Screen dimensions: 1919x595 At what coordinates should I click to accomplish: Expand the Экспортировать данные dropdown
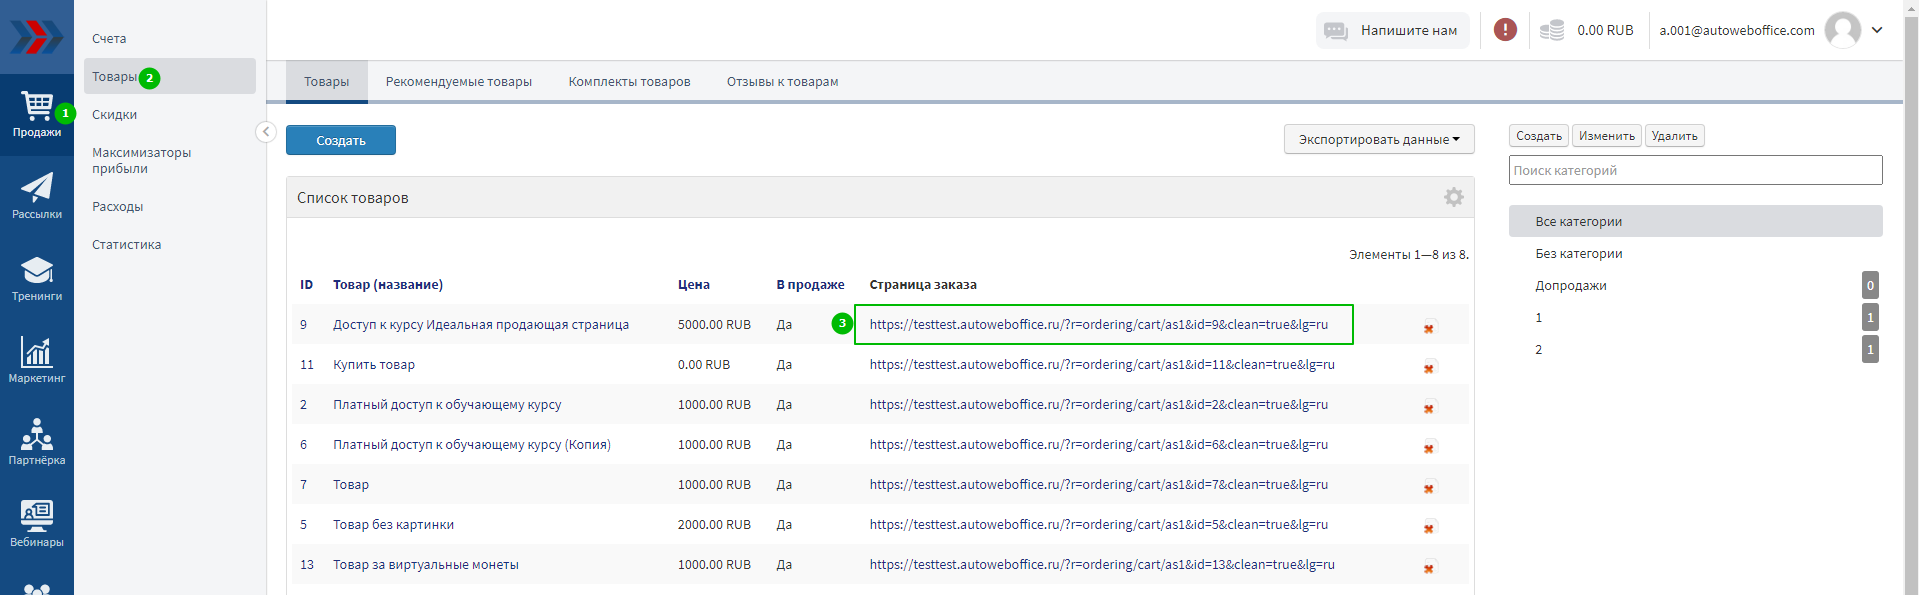tap(1378, 140)
